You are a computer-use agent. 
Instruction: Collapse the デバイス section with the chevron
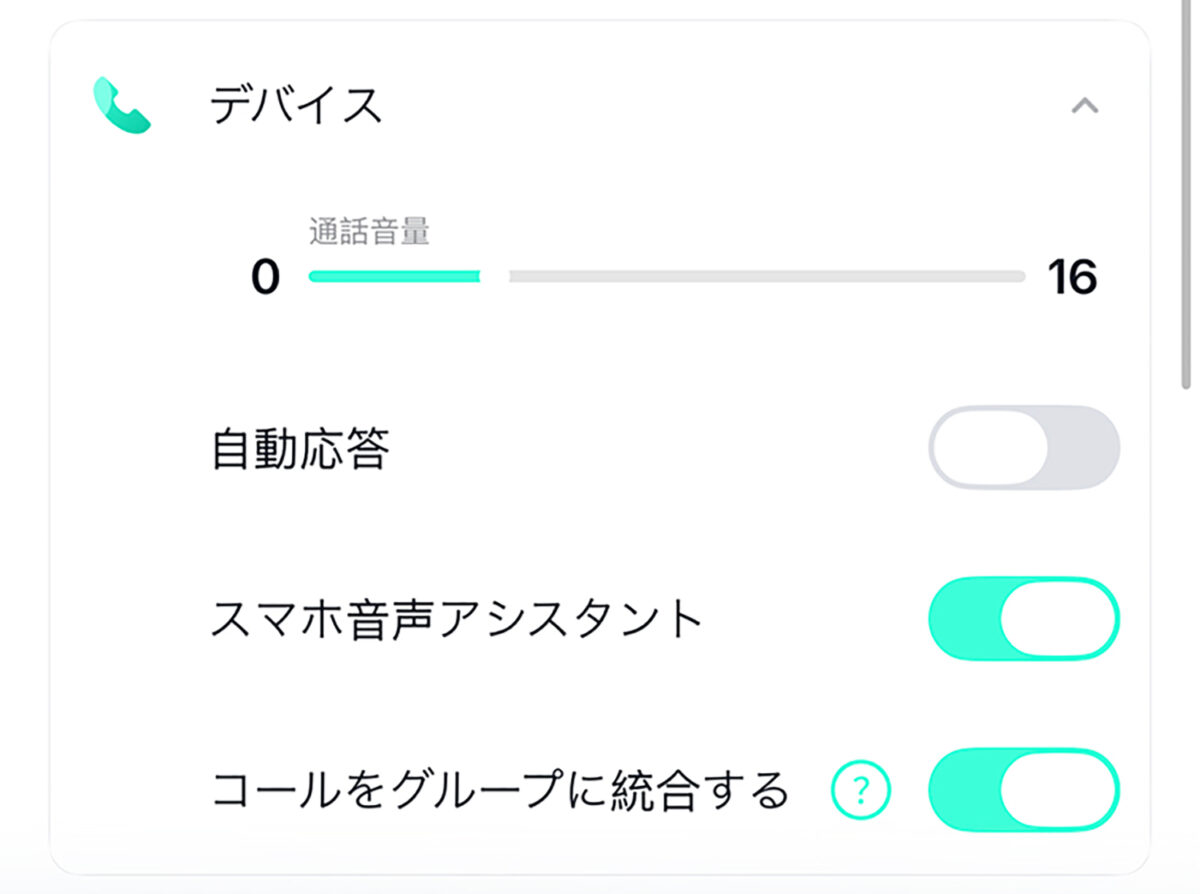tap(1084, 105)
